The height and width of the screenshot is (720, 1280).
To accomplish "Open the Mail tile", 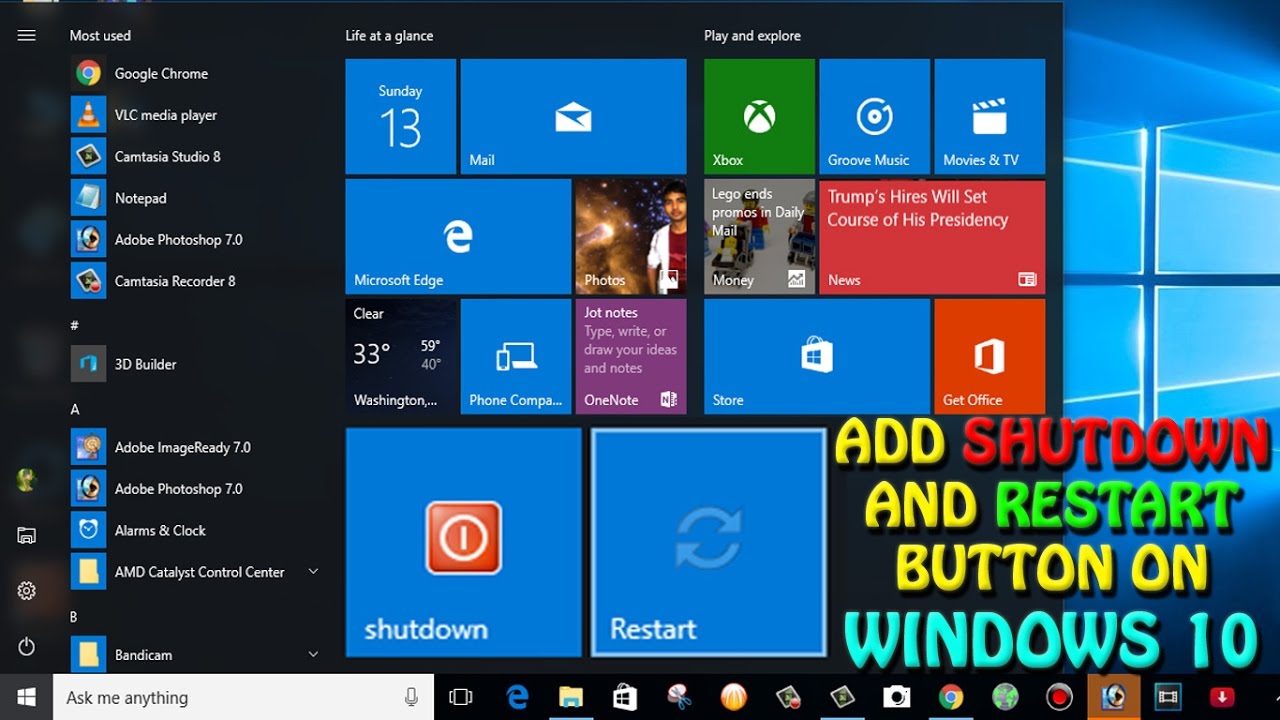I will pyautogui.click(x=573, y=116).
